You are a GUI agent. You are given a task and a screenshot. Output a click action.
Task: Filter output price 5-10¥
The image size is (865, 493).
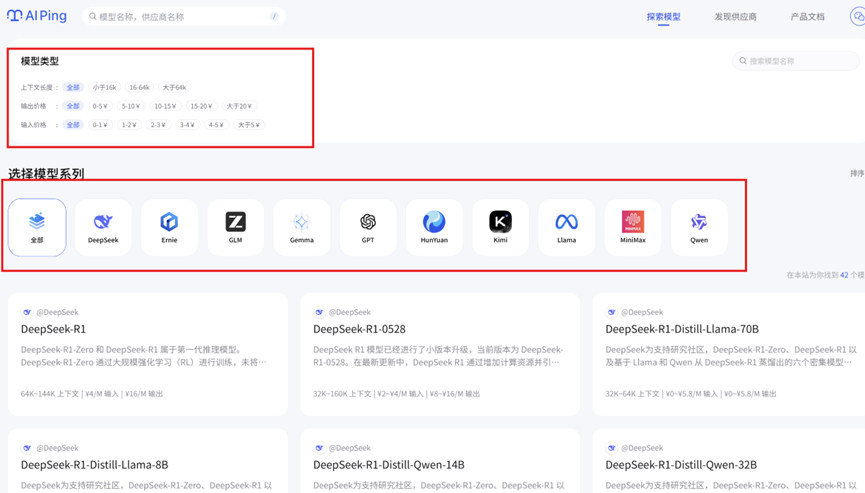point(131,106)
